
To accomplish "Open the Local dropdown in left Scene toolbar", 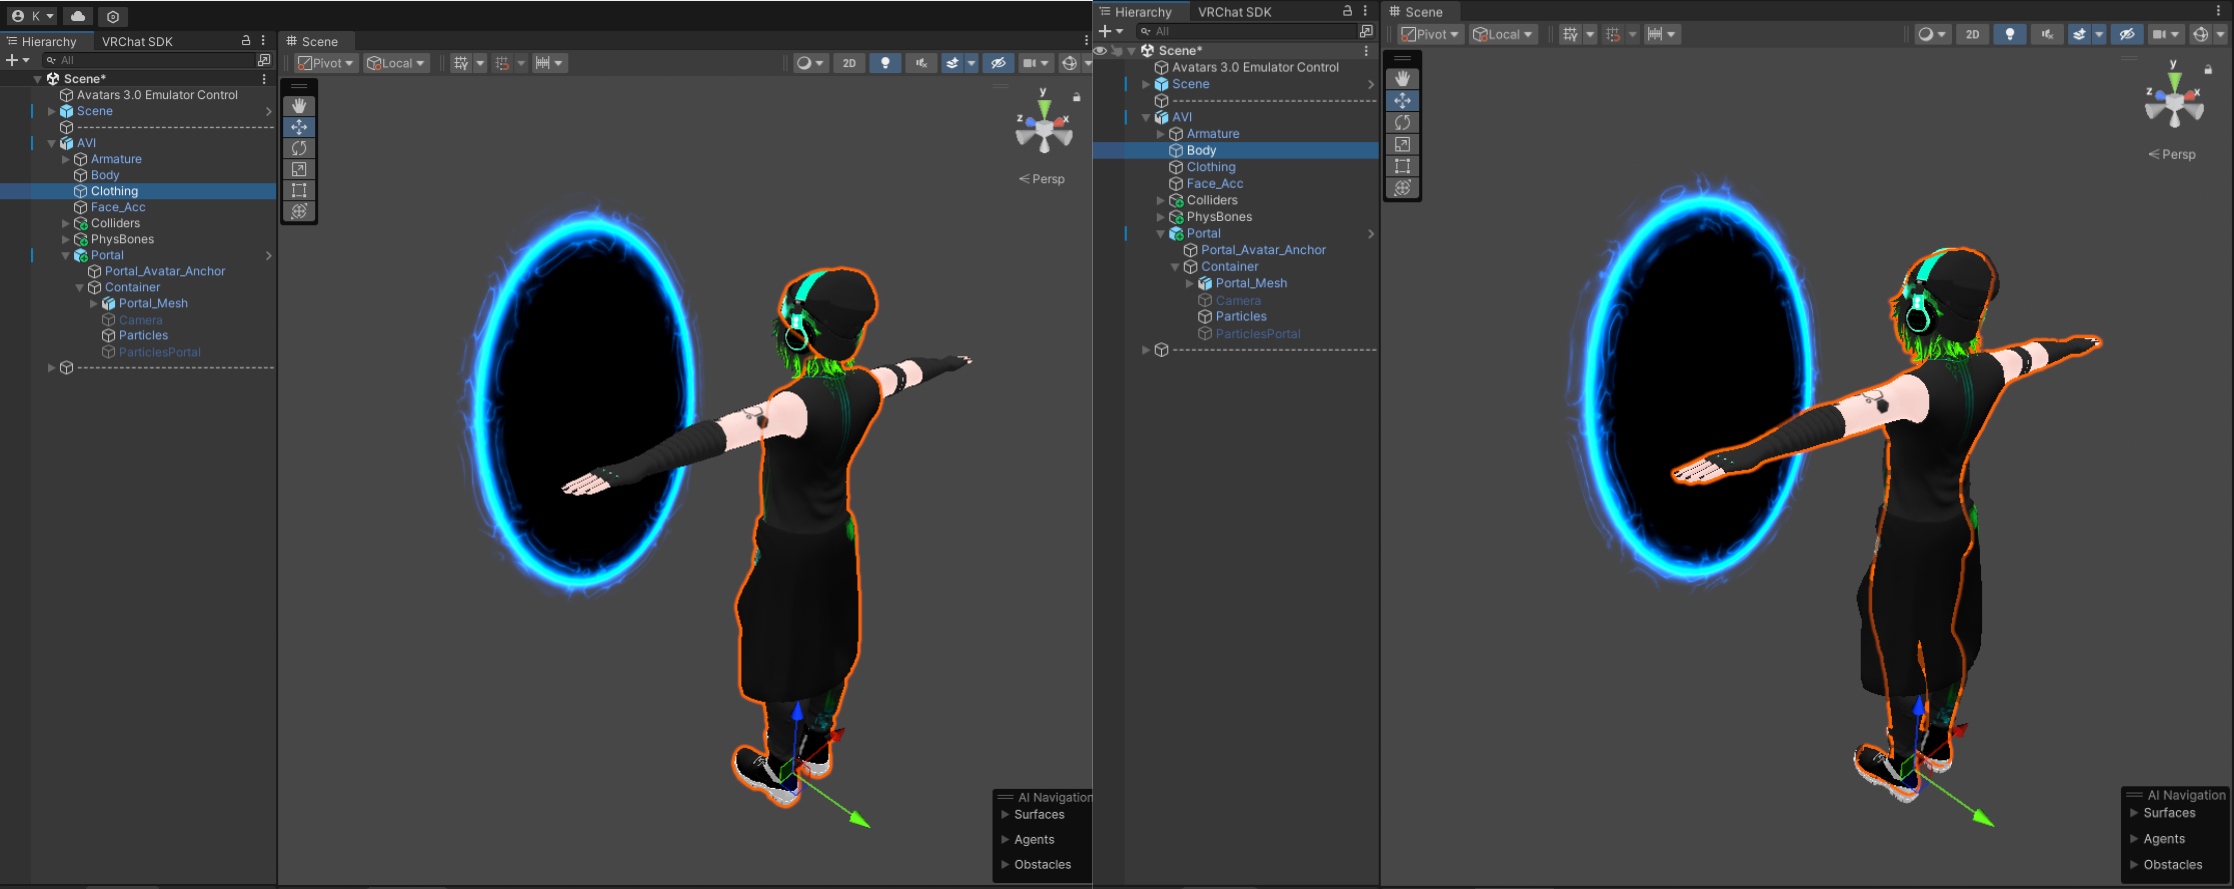I will tap(396, 63).
